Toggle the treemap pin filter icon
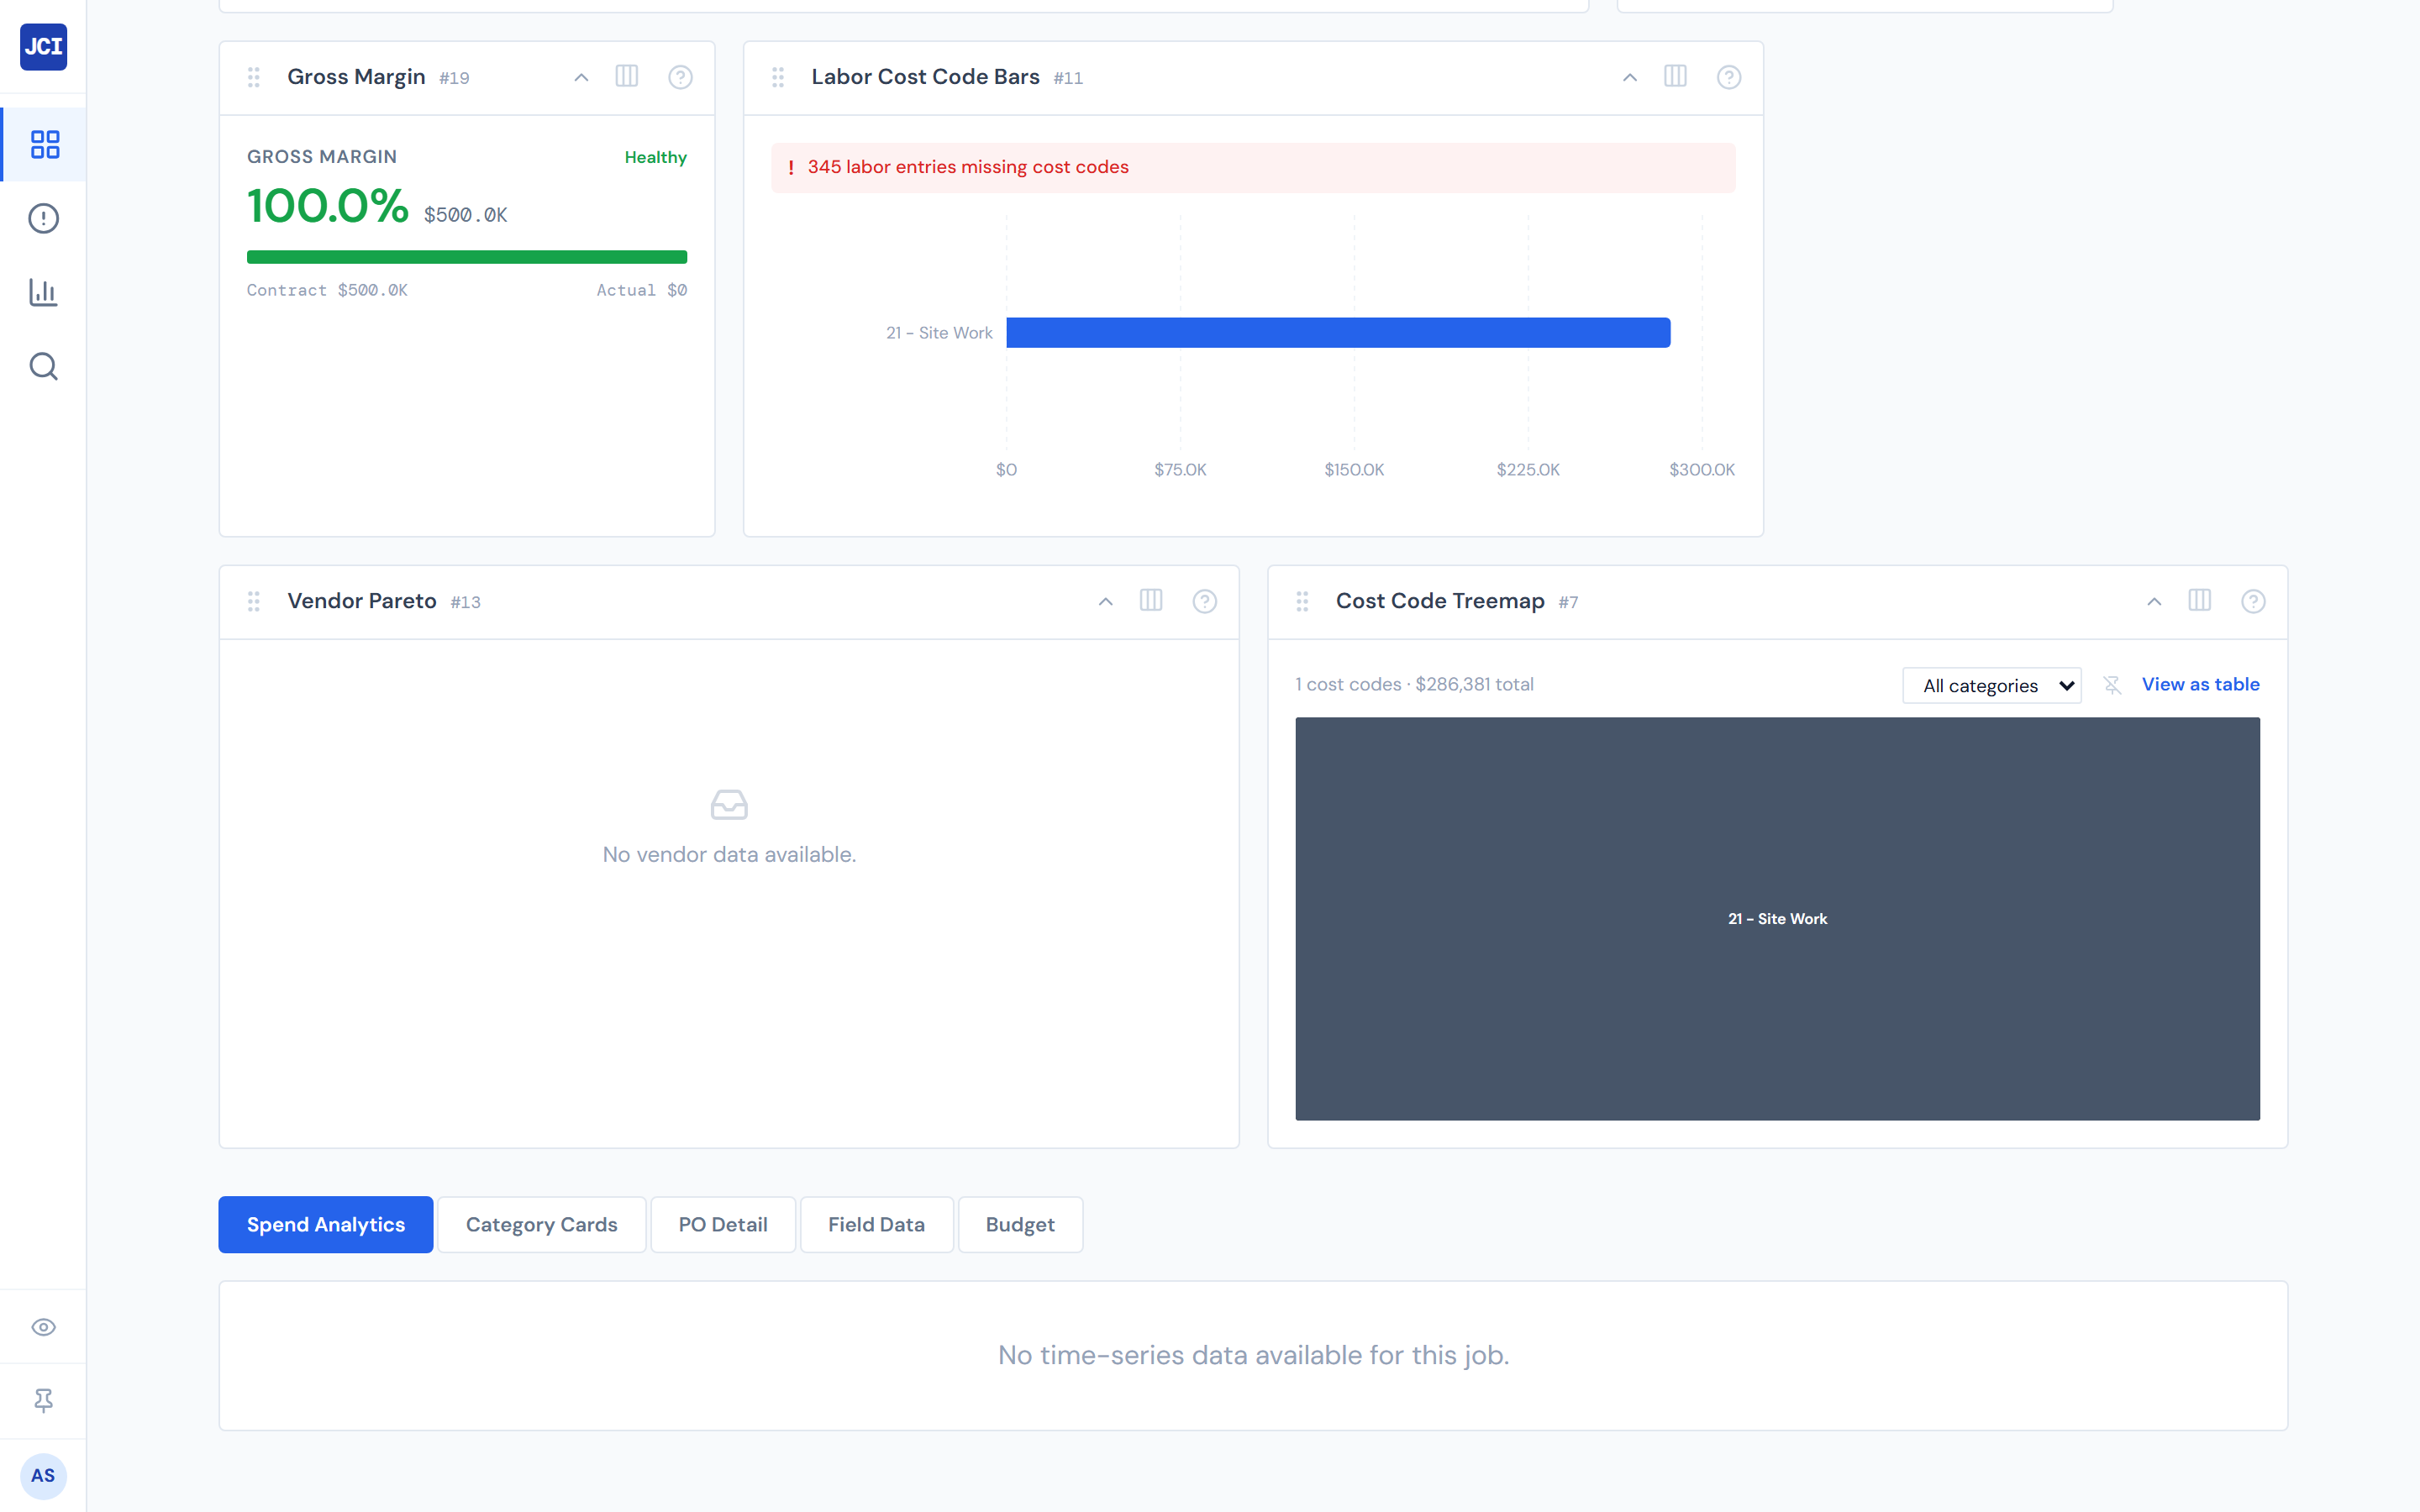2420x1512 pixels. 2111,685
